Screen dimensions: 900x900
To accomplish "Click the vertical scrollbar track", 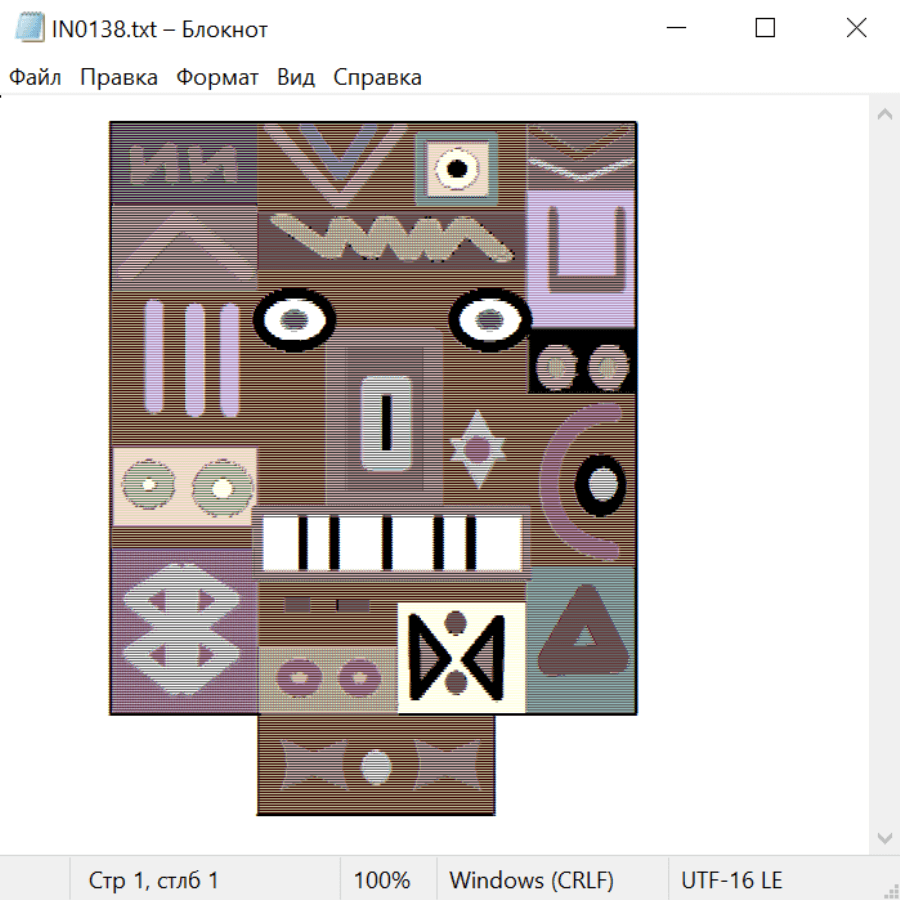I will pos(884,470).
